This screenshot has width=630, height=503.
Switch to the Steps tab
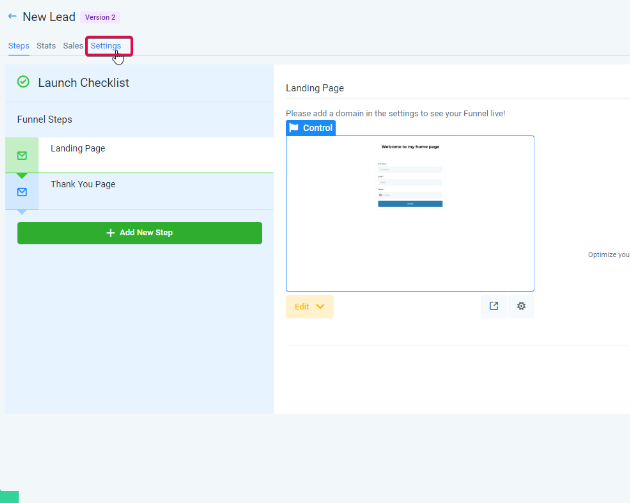coord(18,46)
